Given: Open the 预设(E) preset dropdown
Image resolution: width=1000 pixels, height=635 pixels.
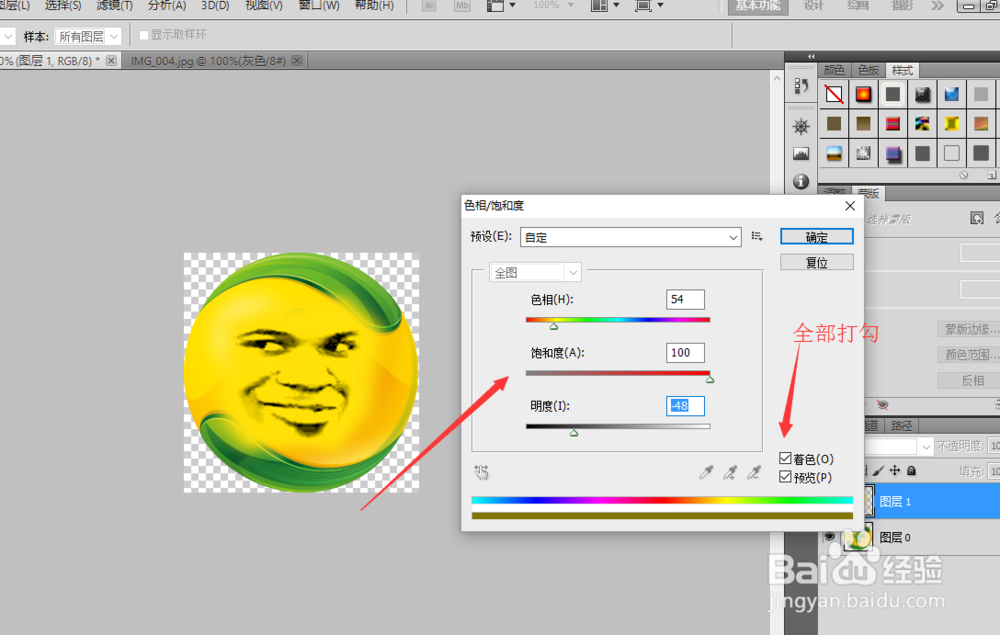Looking at the screenshot, I should tap(631, 237).
